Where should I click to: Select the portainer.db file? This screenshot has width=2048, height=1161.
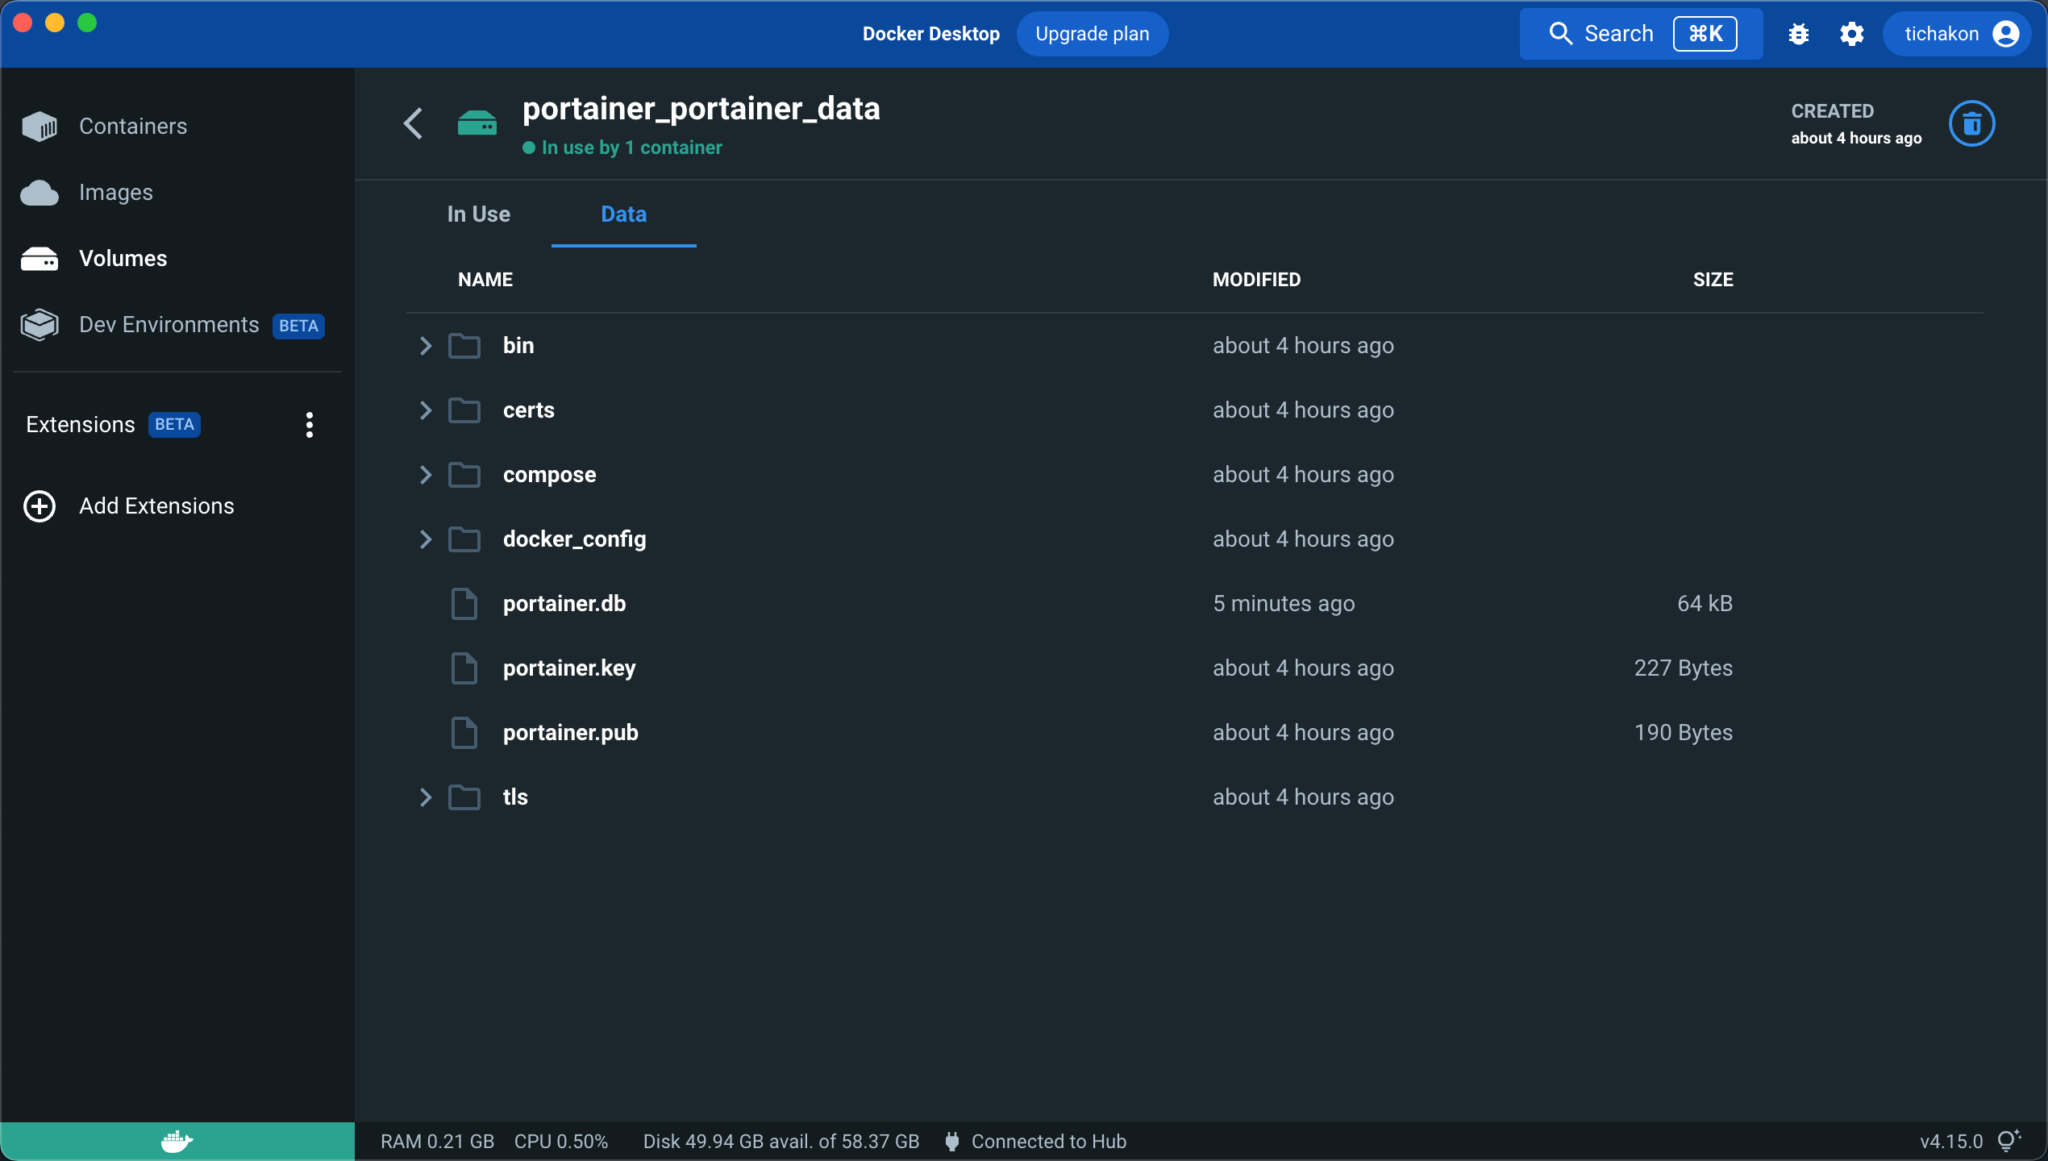564,603
